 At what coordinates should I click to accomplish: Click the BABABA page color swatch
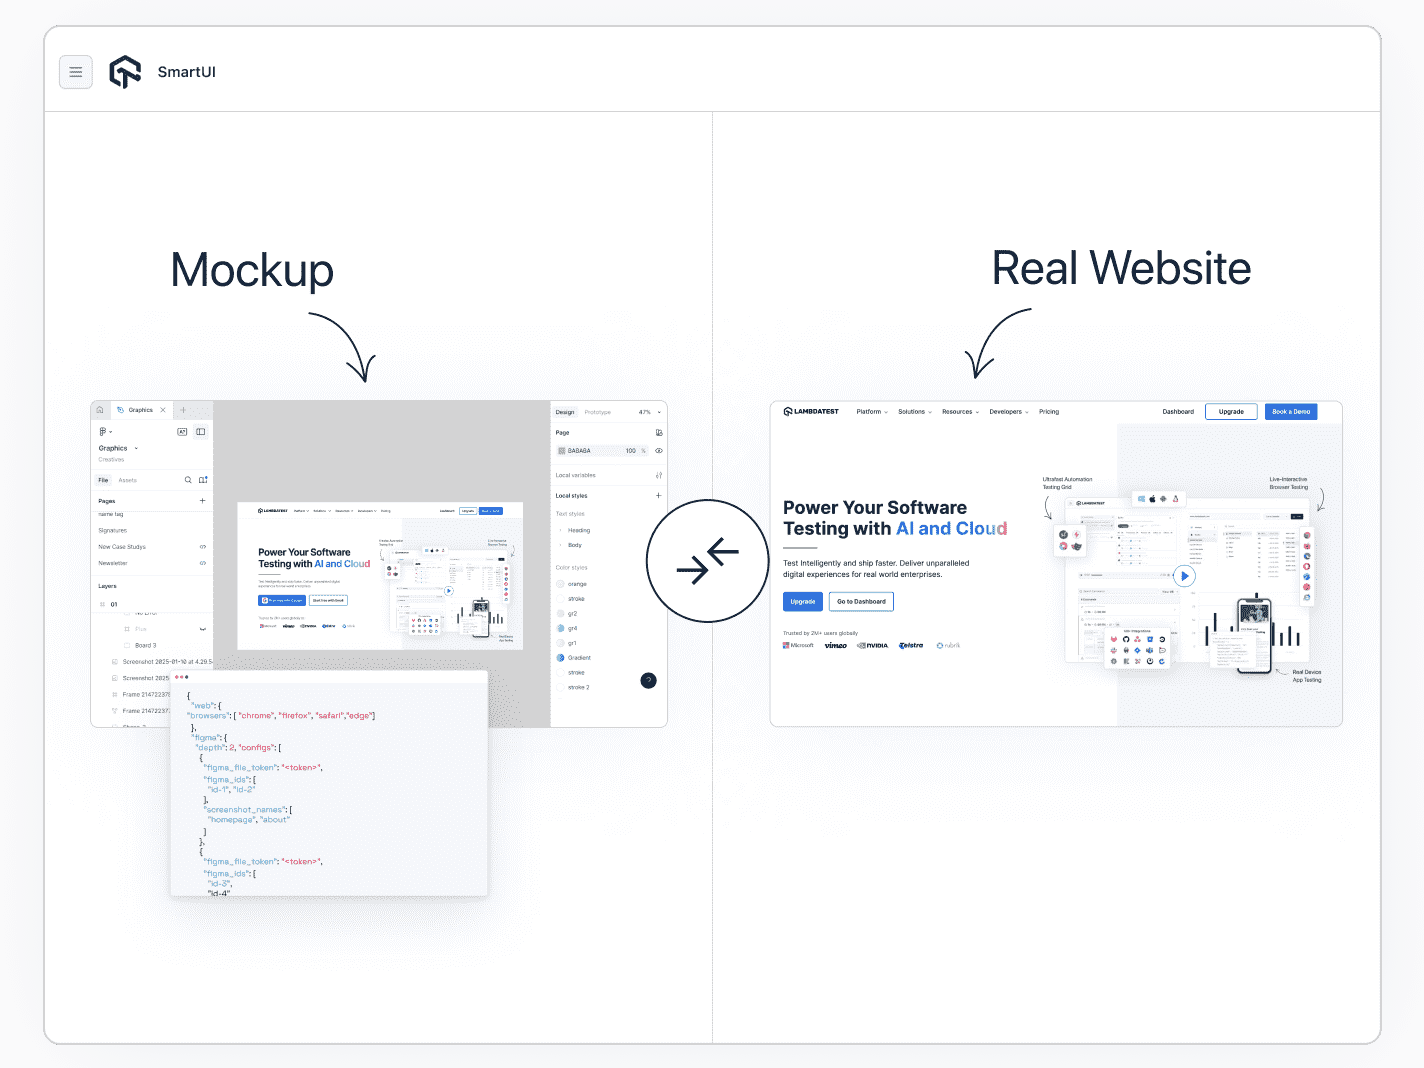click(x=562, y=451)
